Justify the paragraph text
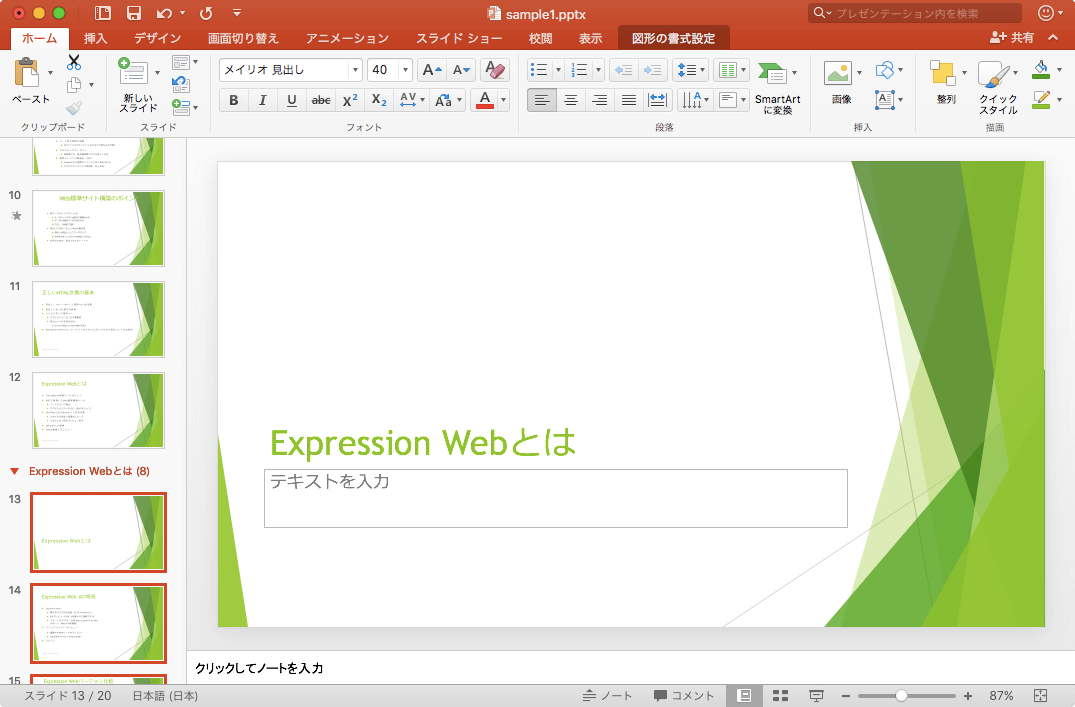Viewport: 1075px width, 707px height. click(x=628, y=100)
